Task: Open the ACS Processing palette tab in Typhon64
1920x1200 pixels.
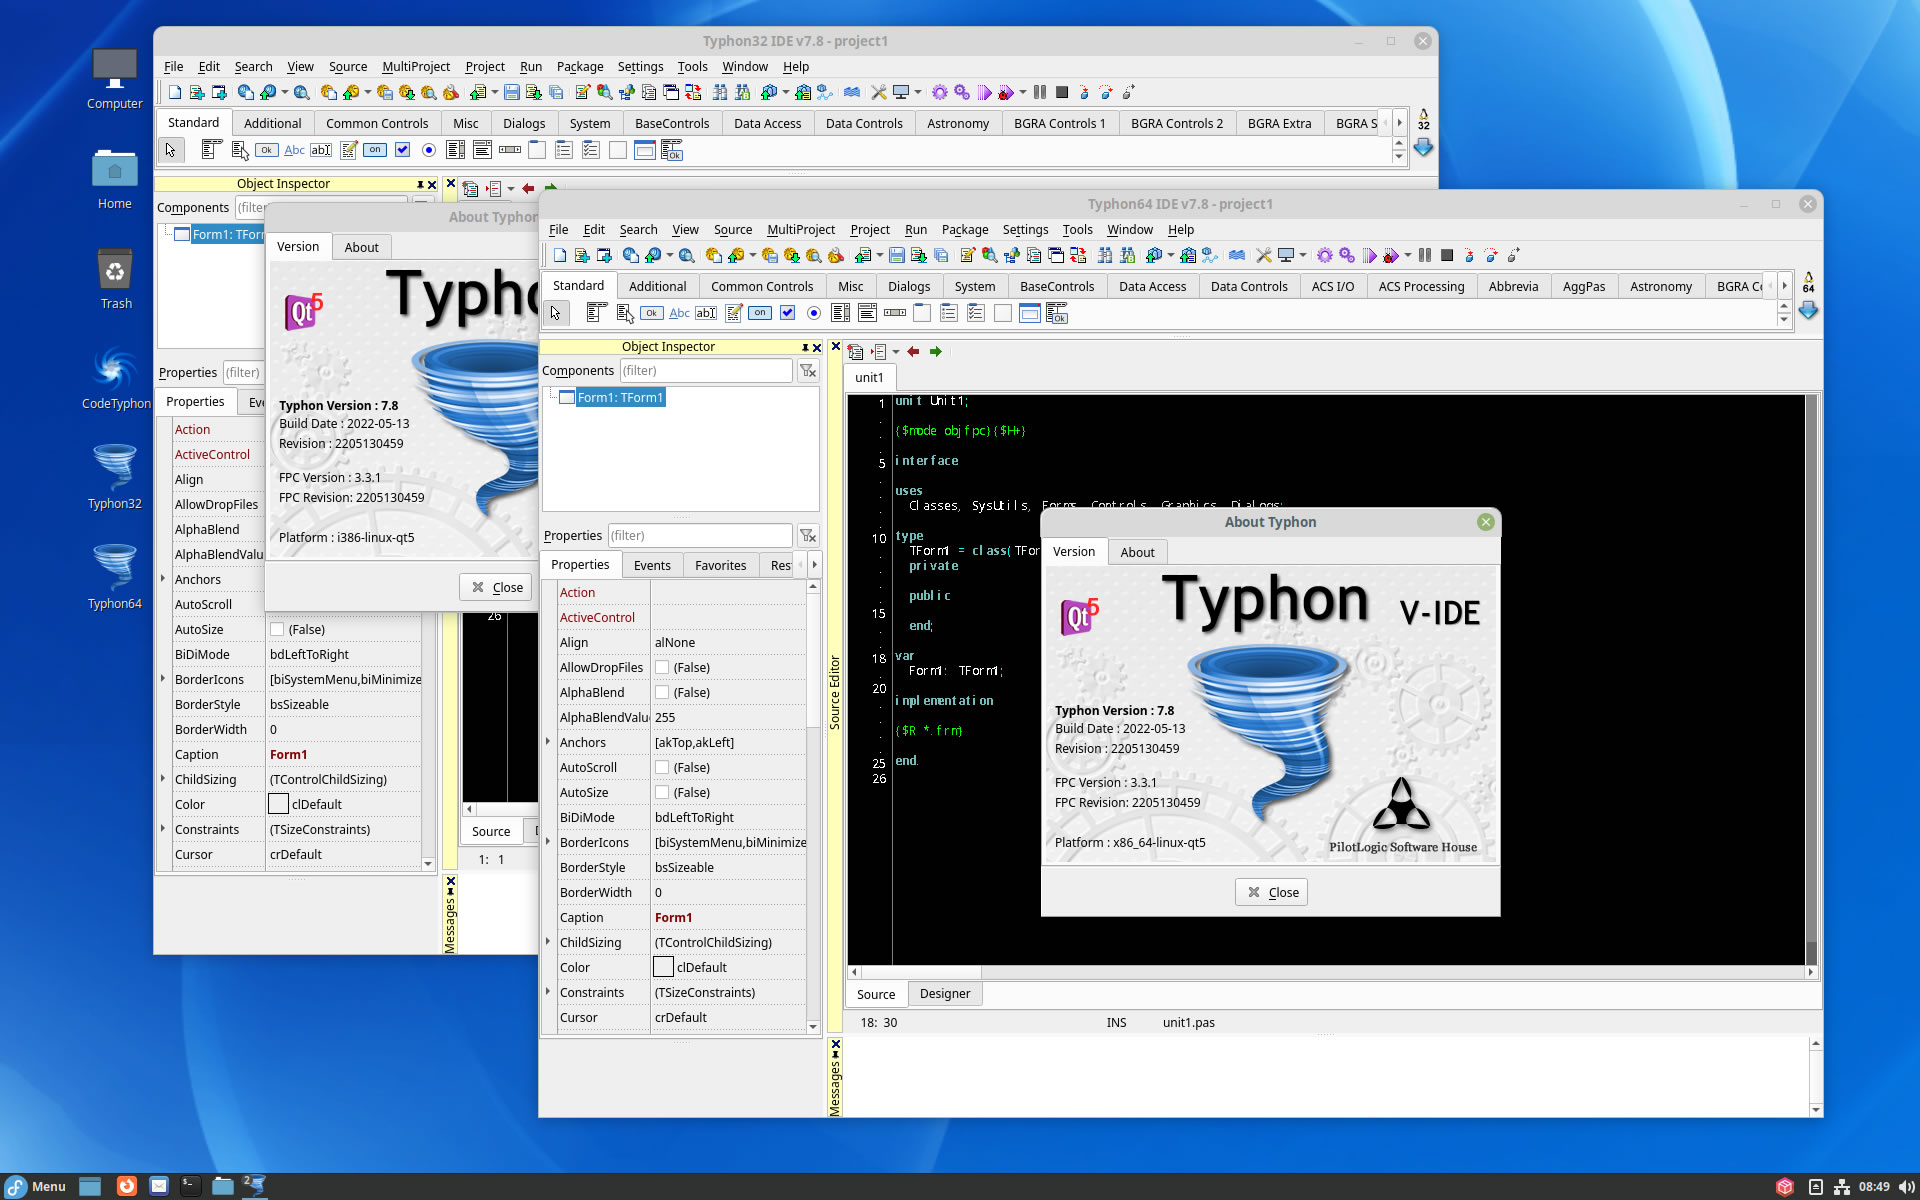Action: pyautogui.click(x=1421, y=287)
